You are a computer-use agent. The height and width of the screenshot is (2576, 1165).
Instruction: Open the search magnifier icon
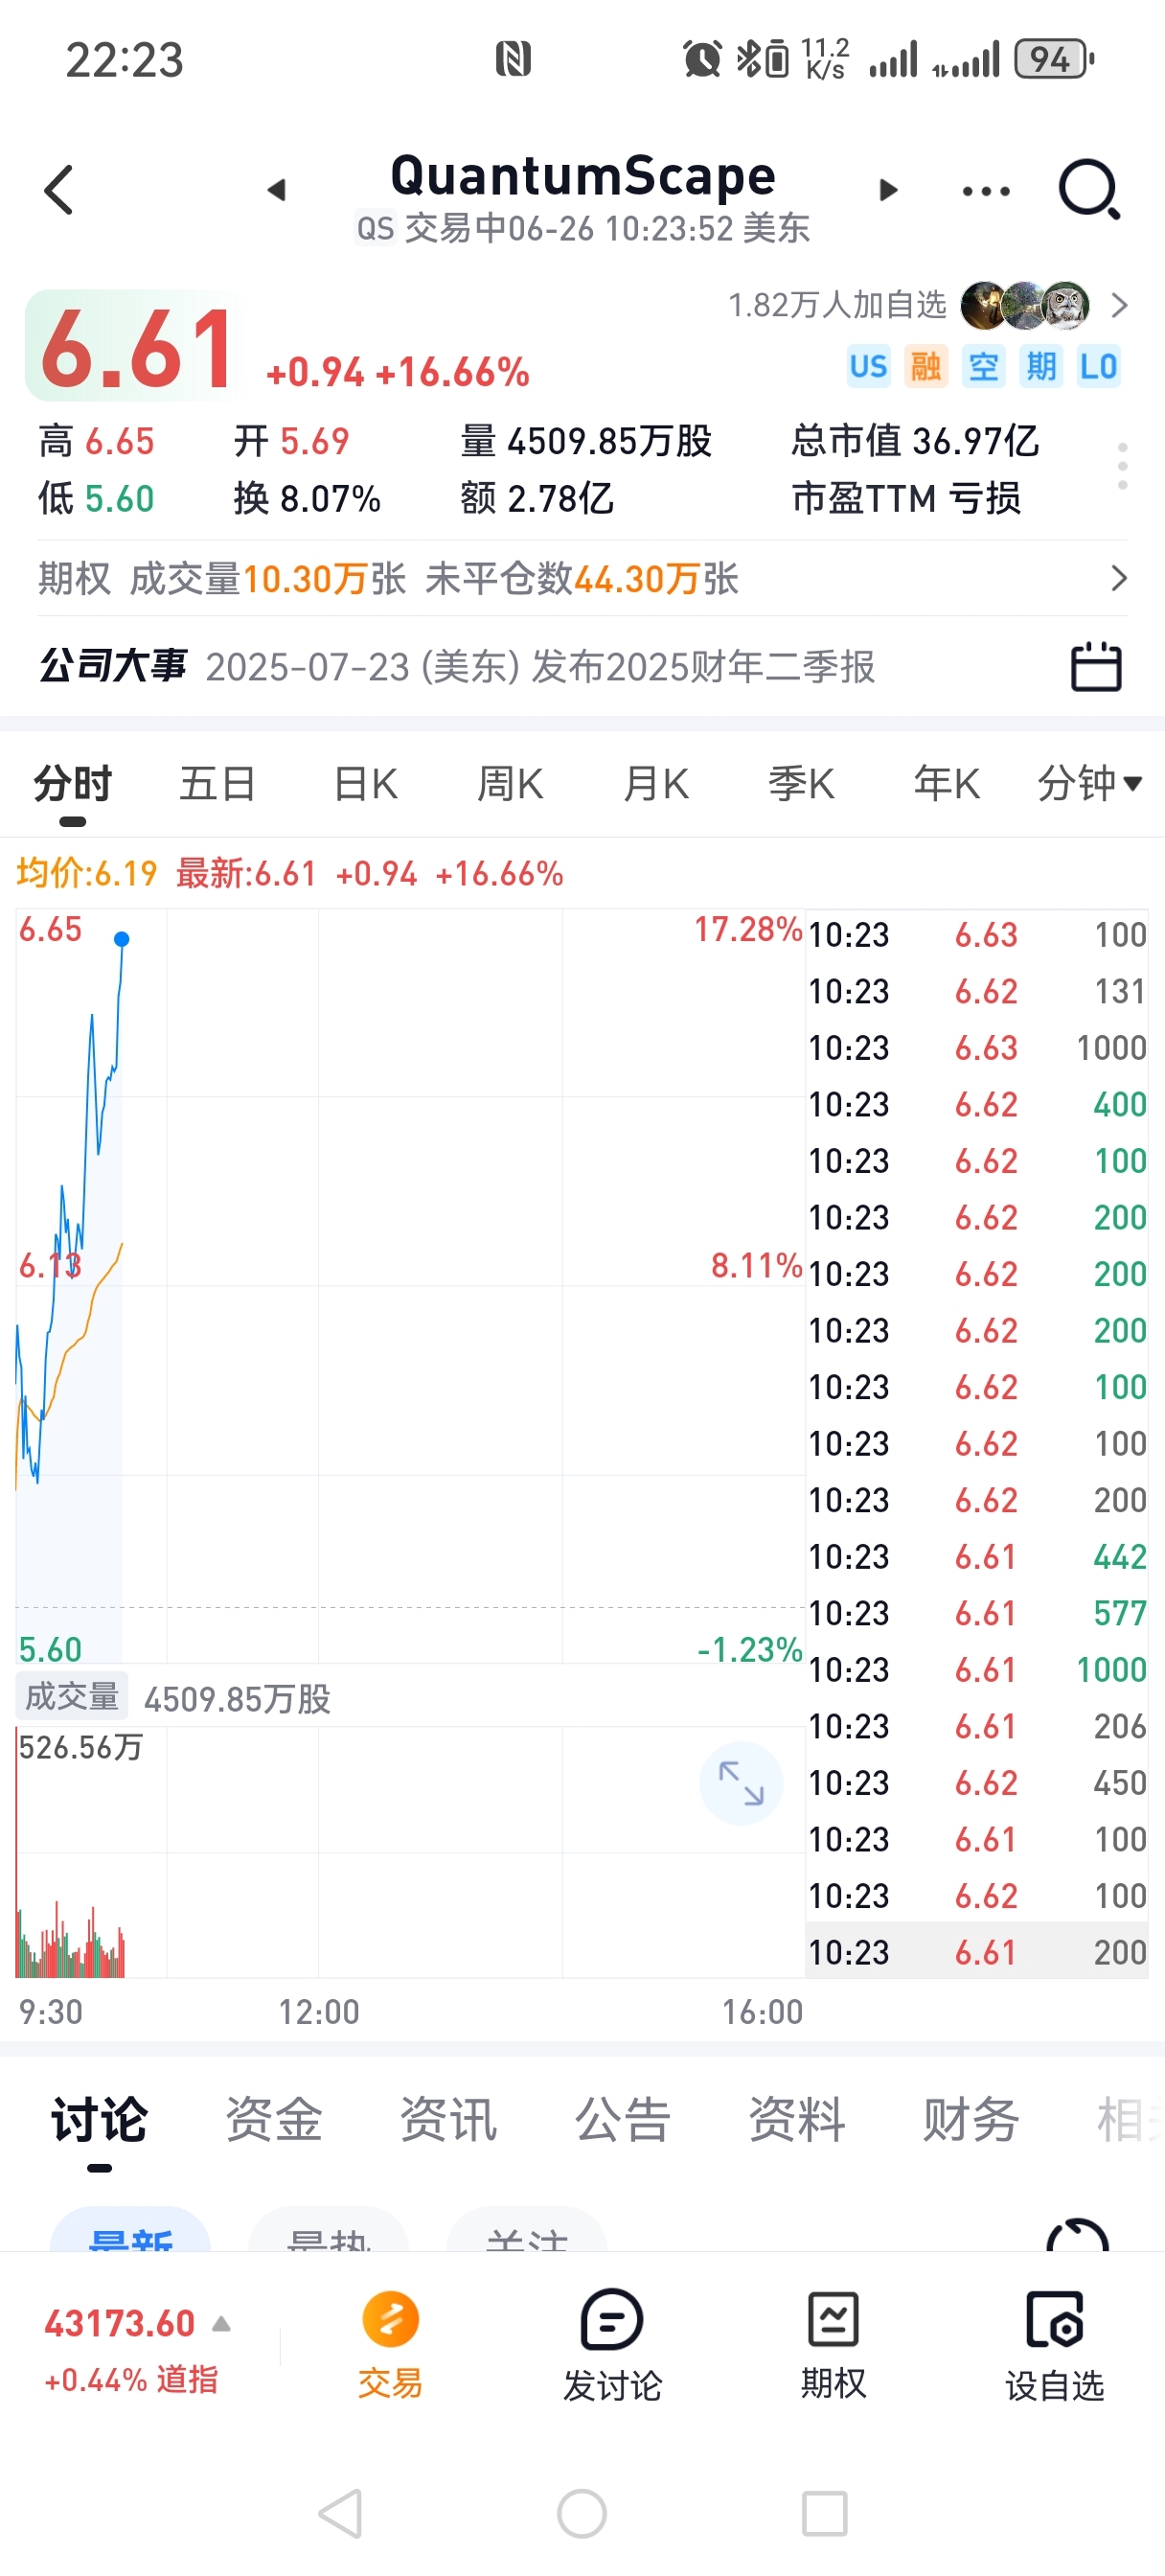(1090, 189)
